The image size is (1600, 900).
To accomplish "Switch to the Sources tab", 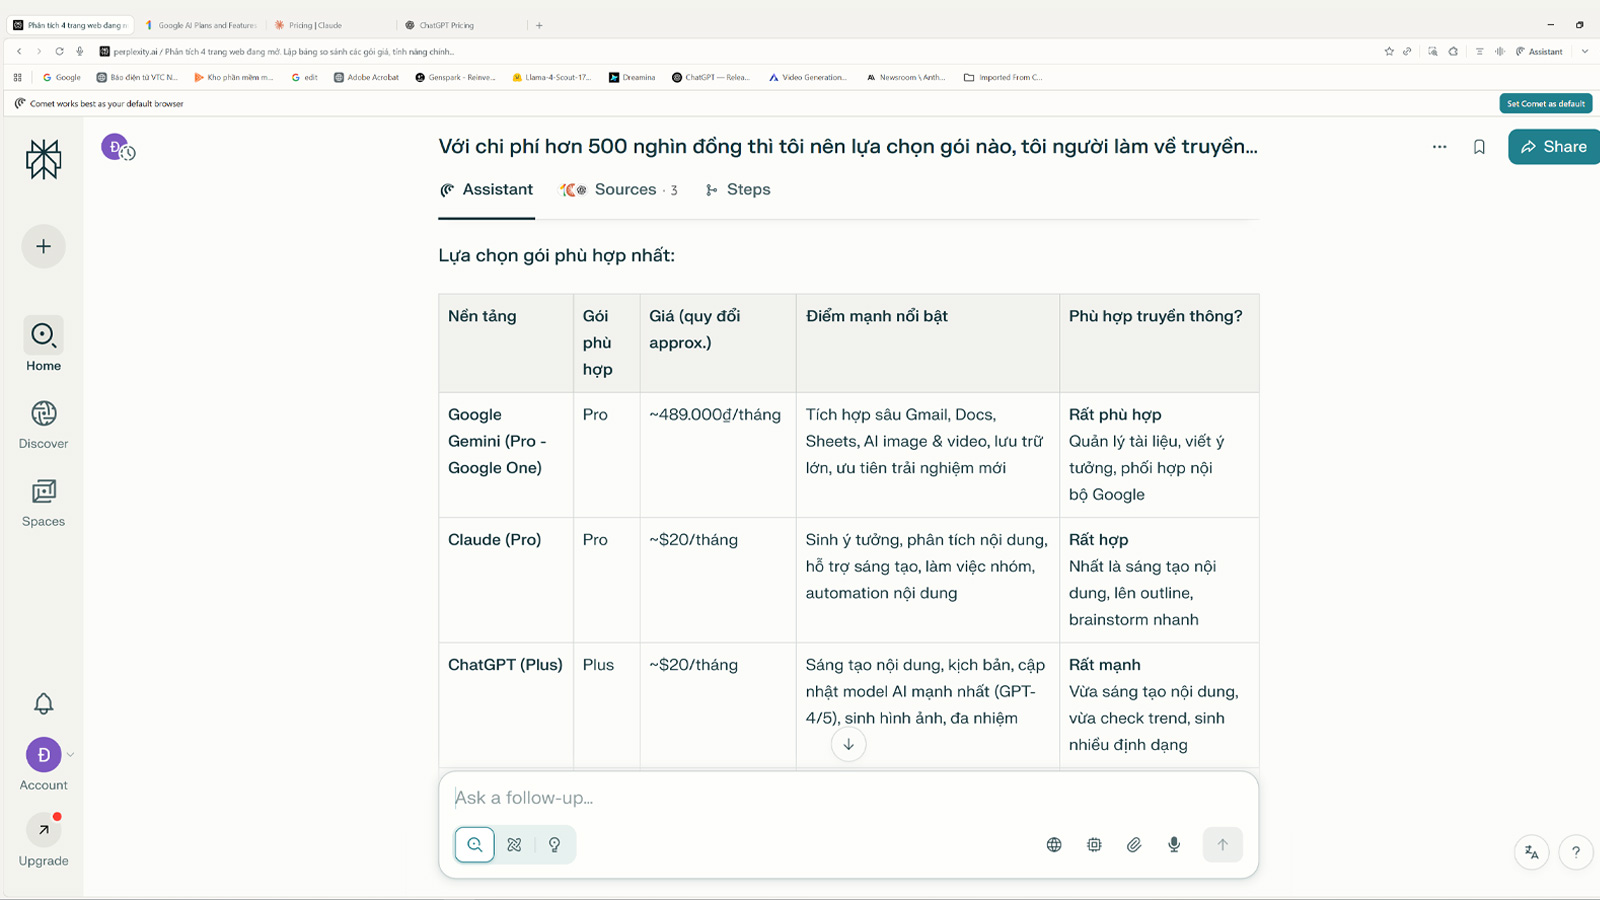I will [620, 190].
